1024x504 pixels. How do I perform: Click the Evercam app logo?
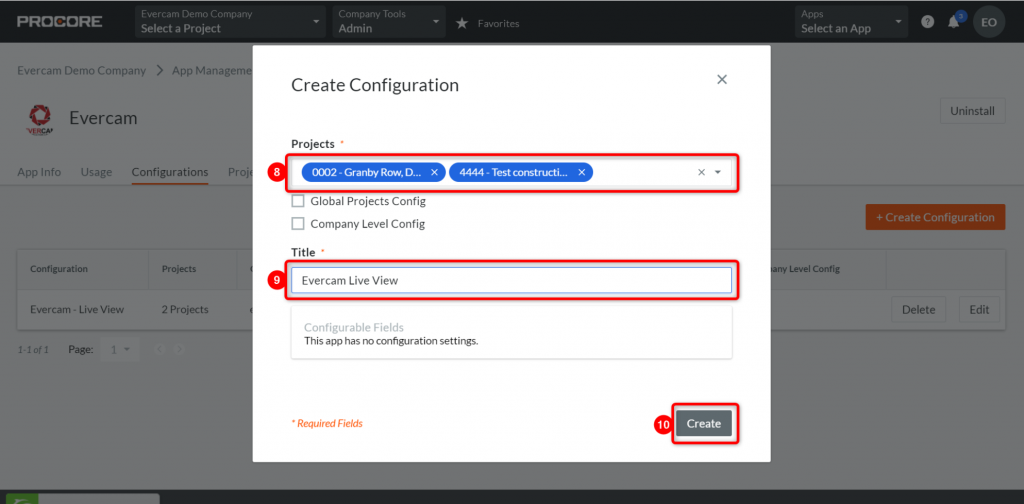(x=40, y=118)
